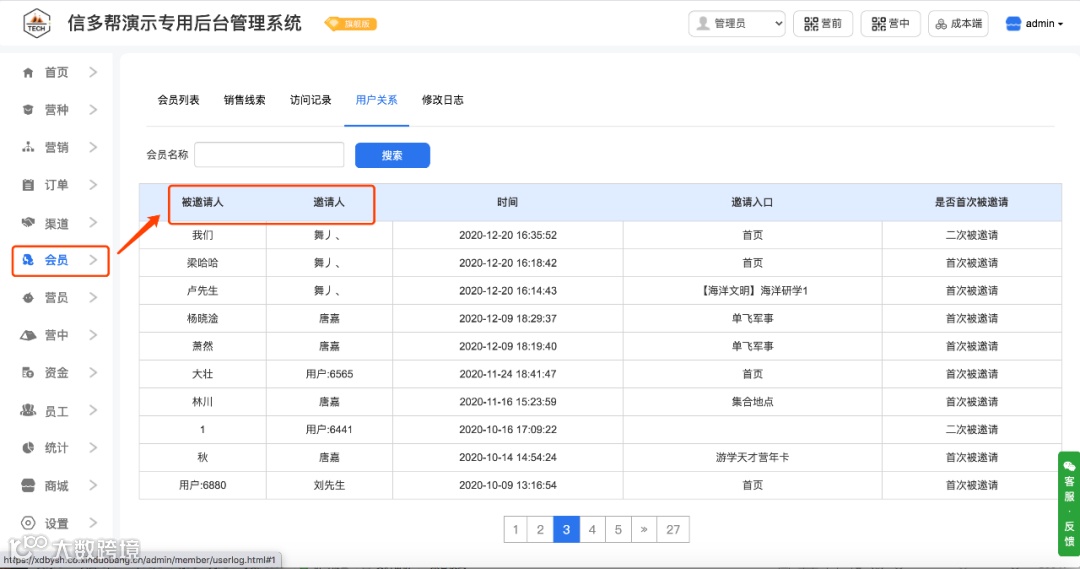Click the 旗舰版 badge
Screen dimensions: 1080x569
click(351, 23)
